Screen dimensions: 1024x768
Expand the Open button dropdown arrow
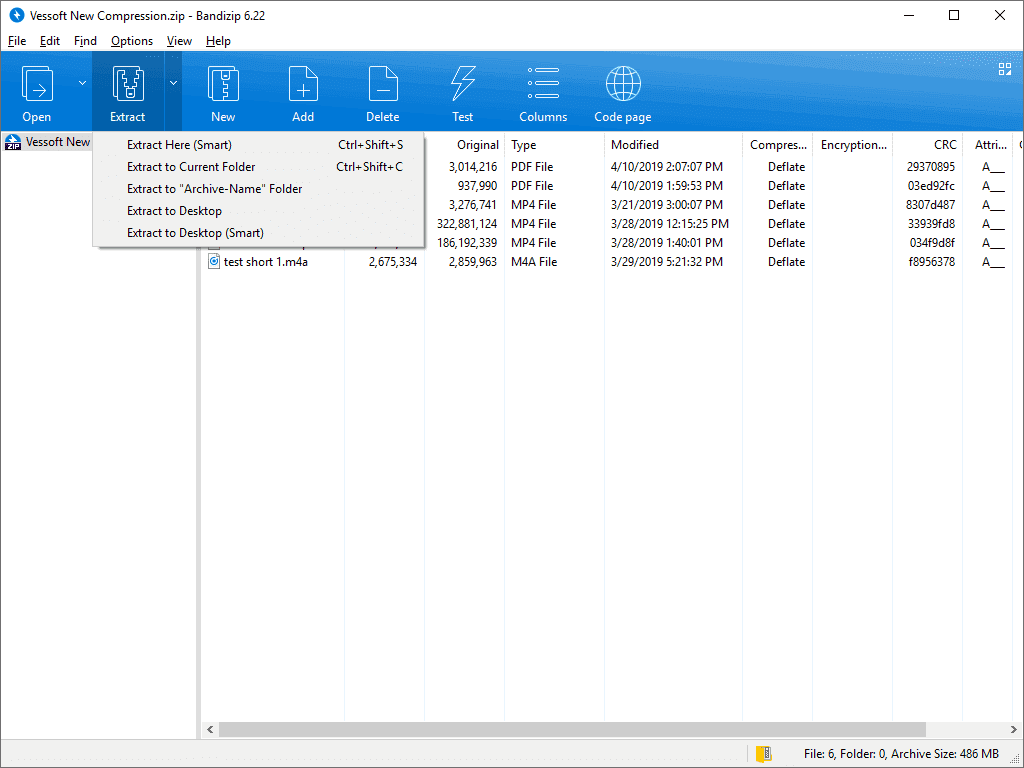82,83
